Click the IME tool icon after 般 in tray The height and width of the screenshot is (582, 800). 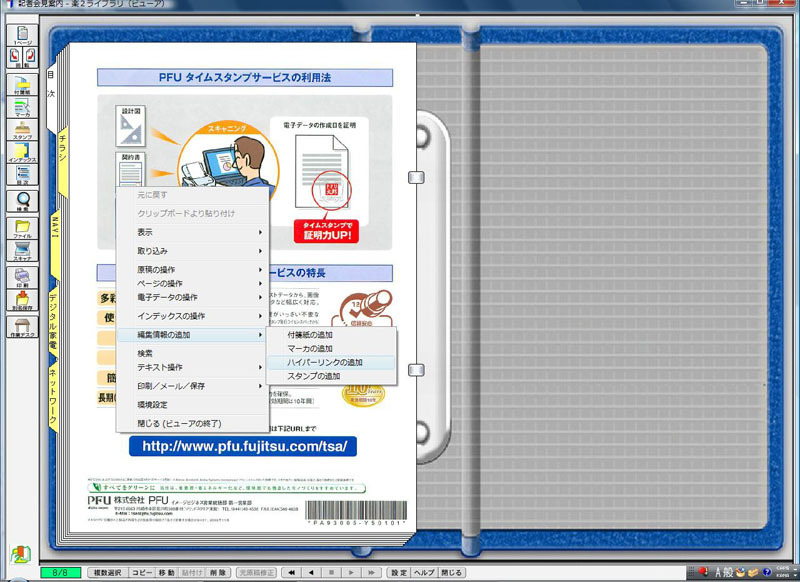(x=740, y=572)
